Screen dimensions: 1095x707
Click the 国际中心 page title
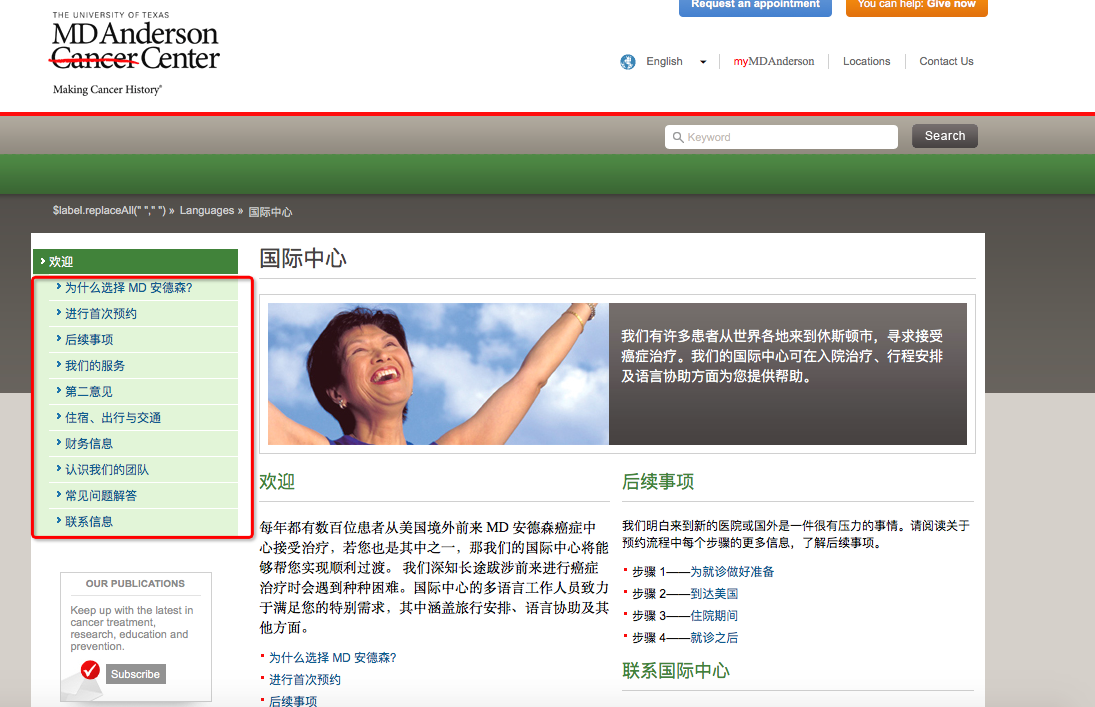pos(303,258)
